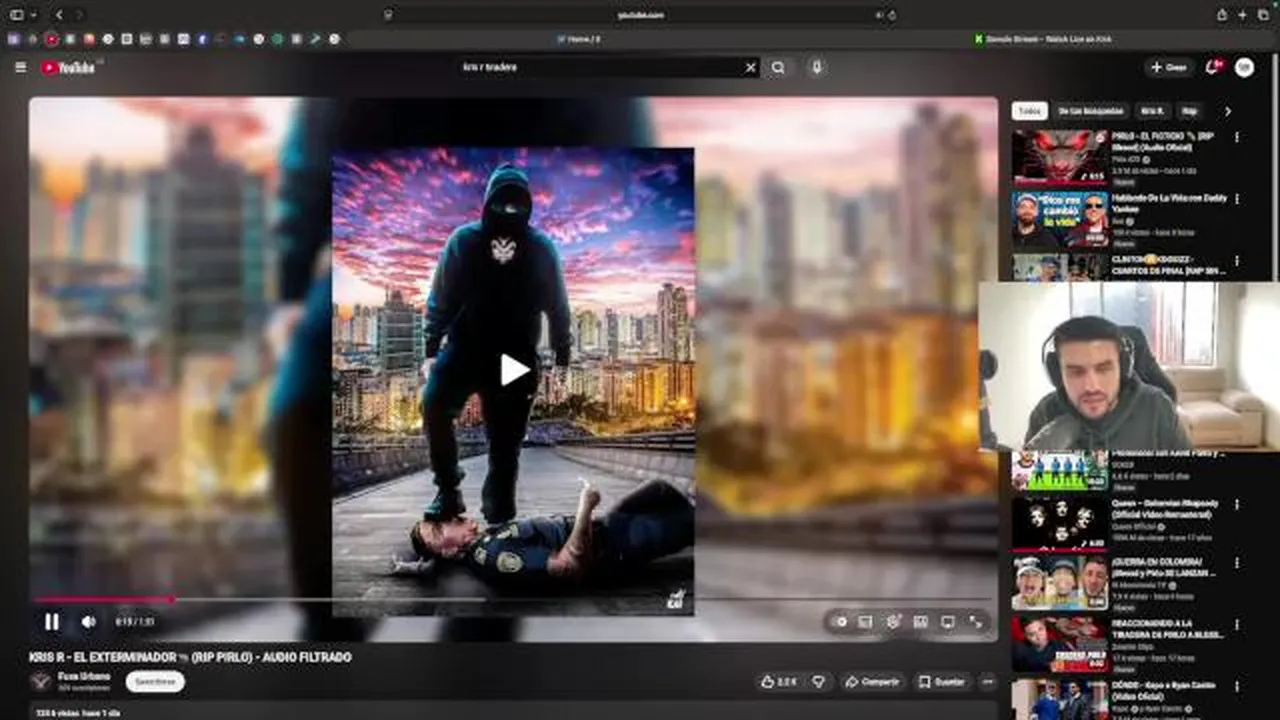Toggle the browser sidebar icon
1280x720 pixels.
16,14
